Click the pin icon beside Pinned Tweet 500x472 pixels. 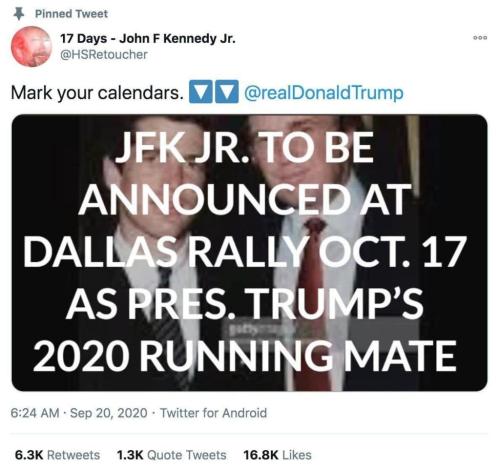point(19,14)
